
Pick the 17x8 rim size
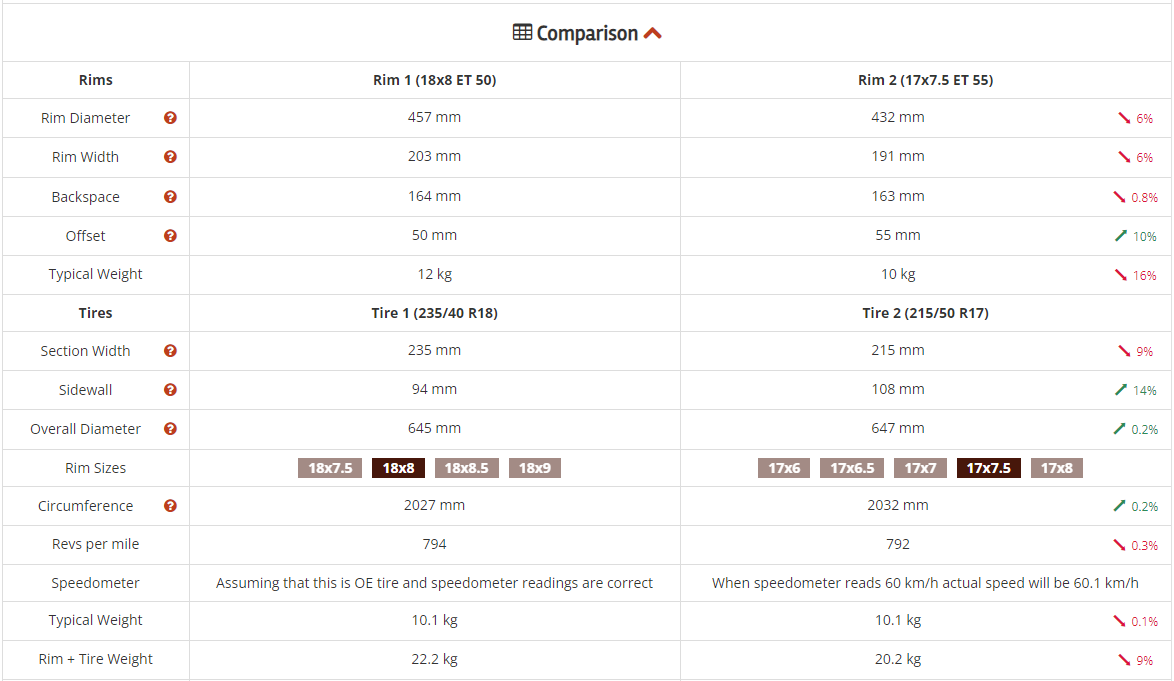(x=1057, y=468)
